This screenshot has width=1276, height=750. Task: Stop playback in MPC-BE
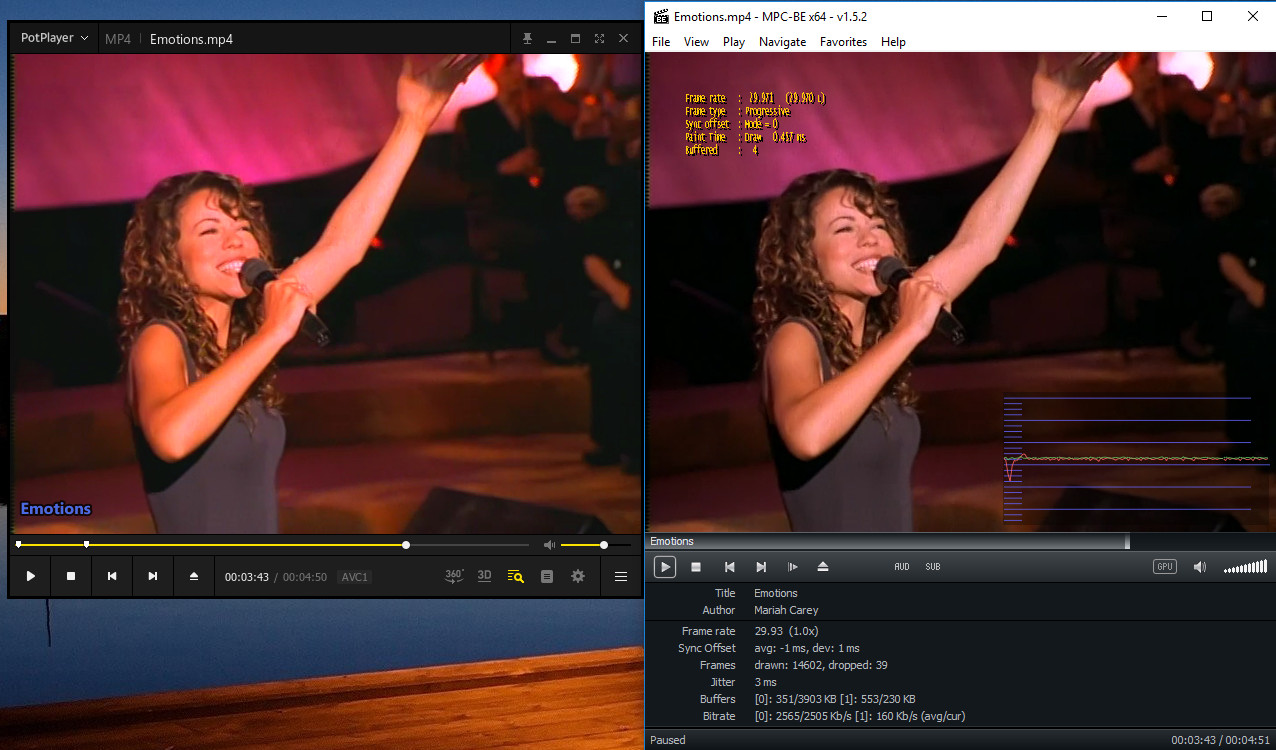click(x=696, y=567)
